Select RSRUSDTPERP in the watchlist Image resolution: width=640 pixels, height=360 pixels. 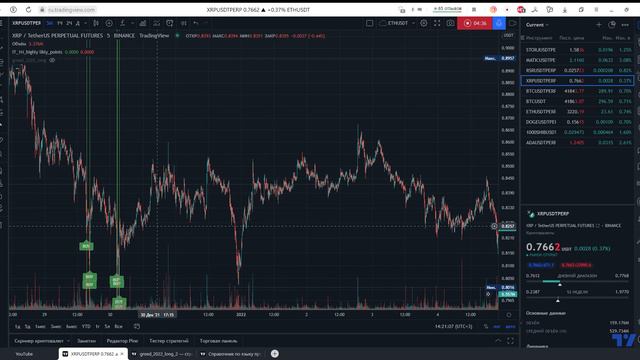point(578,70)
